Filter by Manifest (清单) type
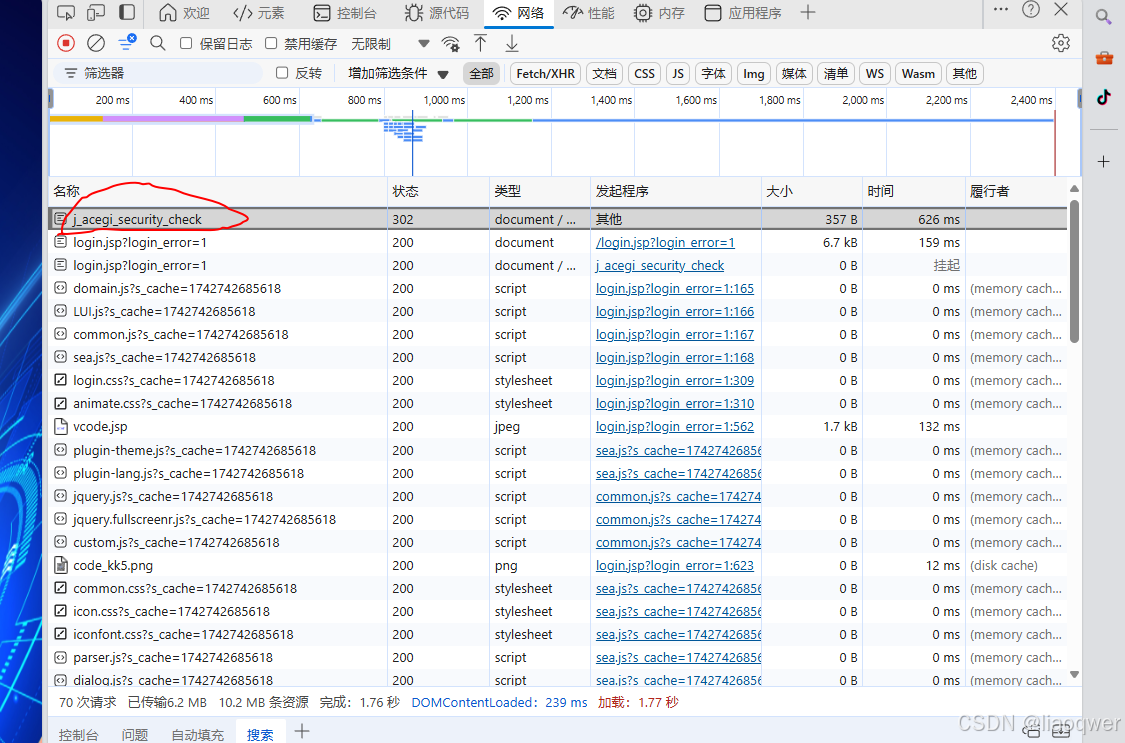 click(x=835, y=73)
